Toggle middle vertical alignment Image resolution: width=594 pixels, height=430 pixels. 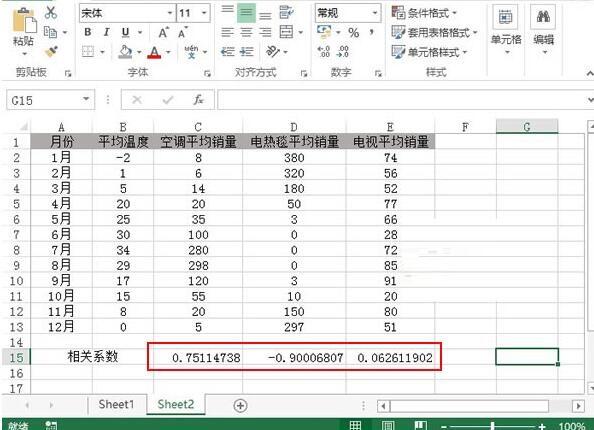(x=246, y=13)
